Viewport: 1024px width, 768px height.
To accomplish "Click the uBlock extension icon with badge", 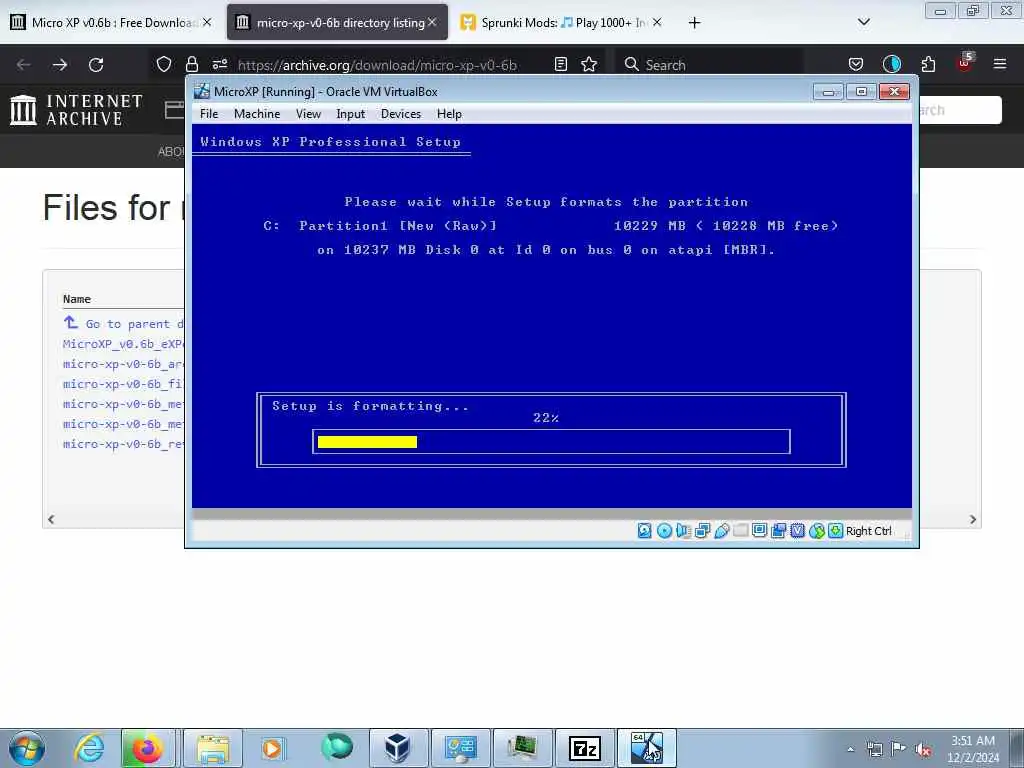I will pyautogui.click(x=965, y=63).
